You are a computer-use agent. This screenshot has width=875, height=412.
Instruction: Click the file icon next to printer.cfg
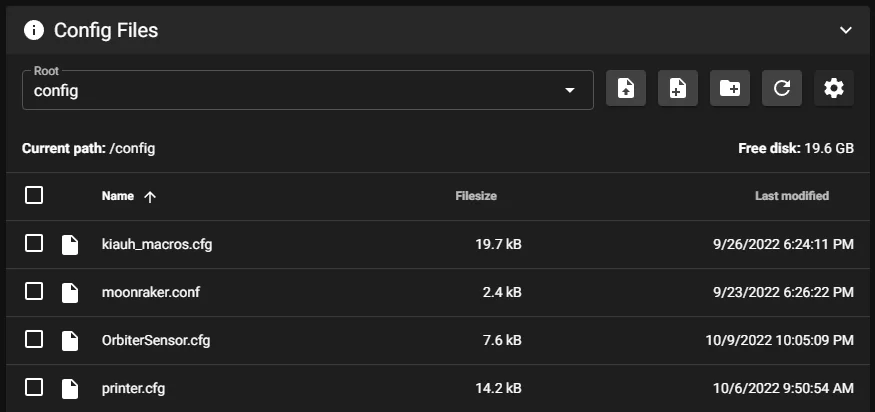(69, 387)
